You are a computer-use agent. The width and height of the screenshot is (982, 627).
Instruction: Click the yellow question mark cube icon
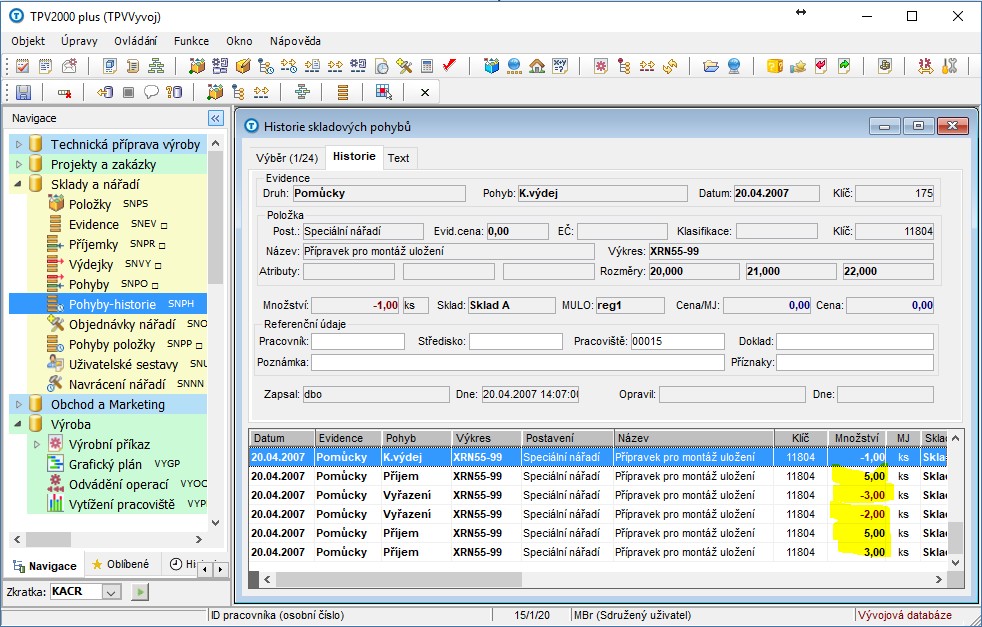(x=775, y=66)
